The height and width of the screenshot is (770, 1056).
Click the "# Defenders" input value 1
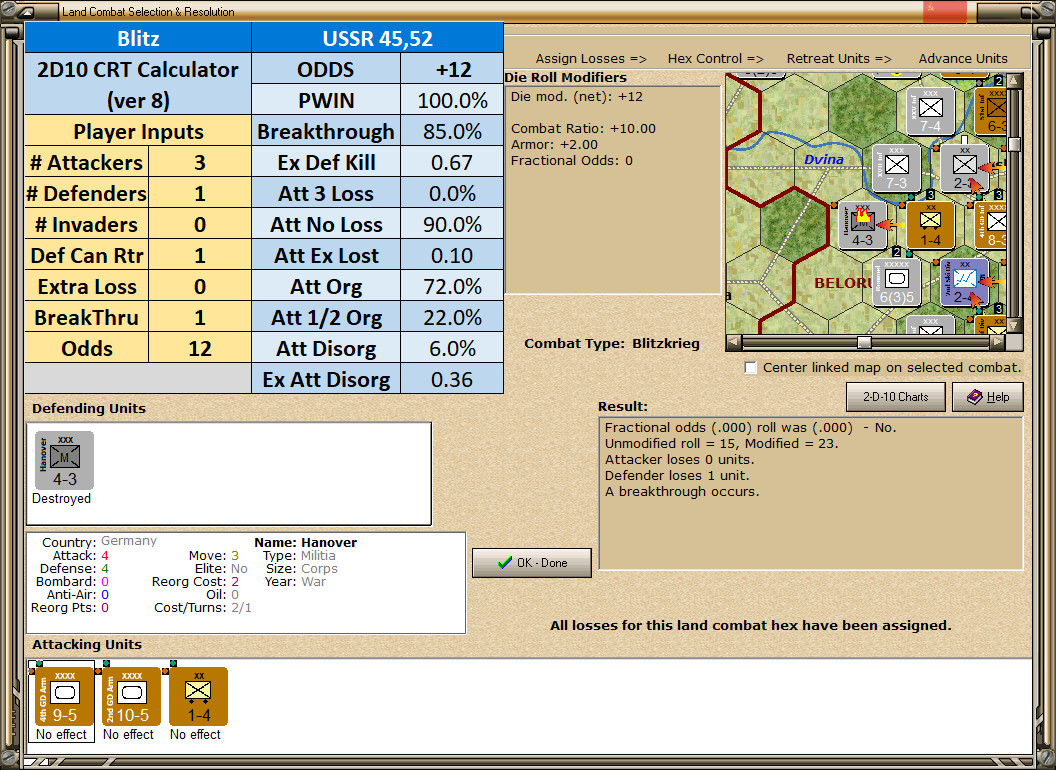pyautogui.click(x=199, y=193)
